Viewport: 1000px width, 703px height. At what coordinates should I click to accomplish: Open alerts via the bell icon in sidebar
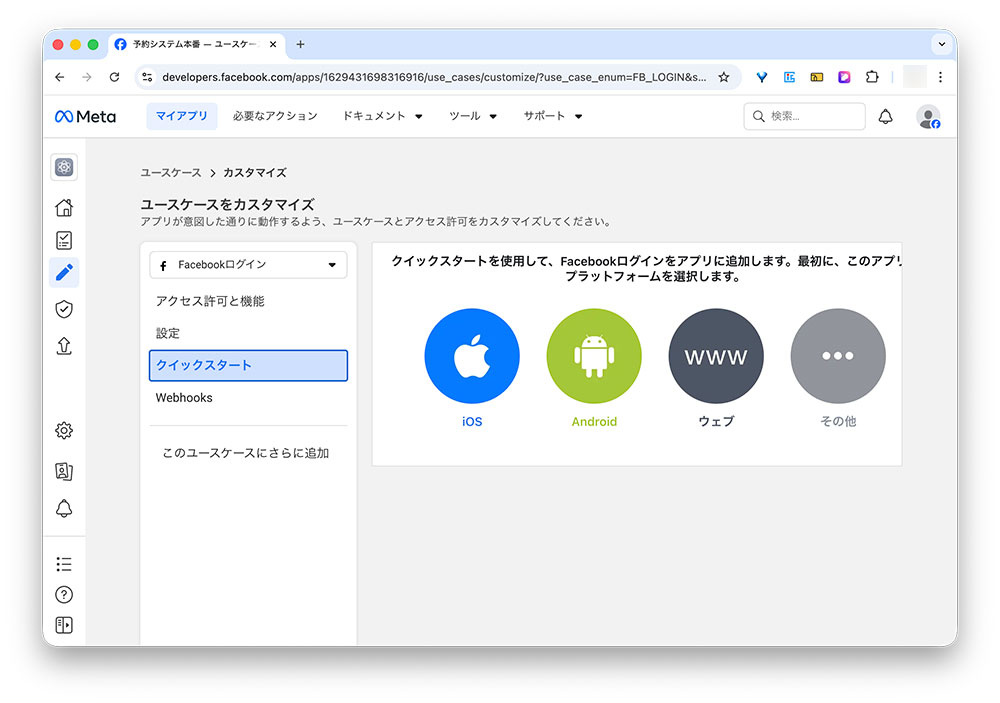click(x=64, y=509)
